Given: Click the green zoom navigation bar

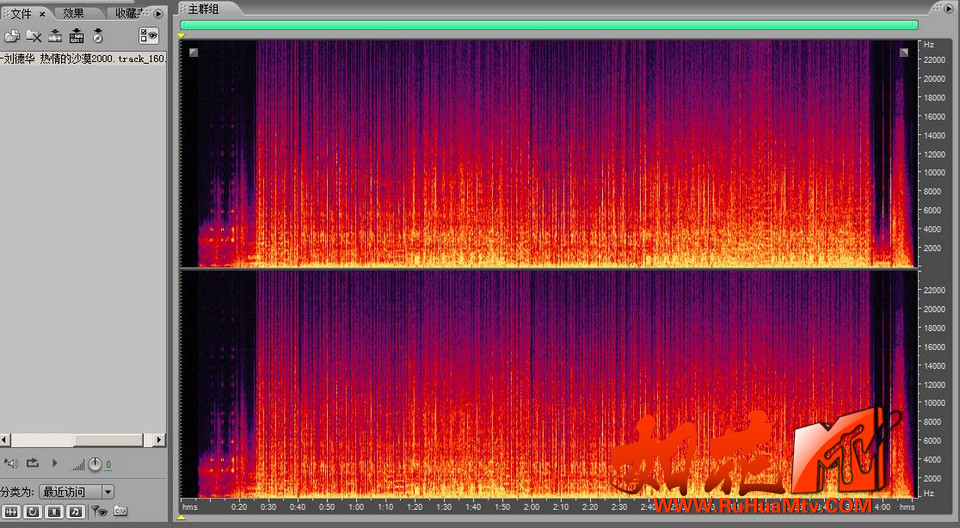Looking at the screenshot, I should (x=549, y=25).
